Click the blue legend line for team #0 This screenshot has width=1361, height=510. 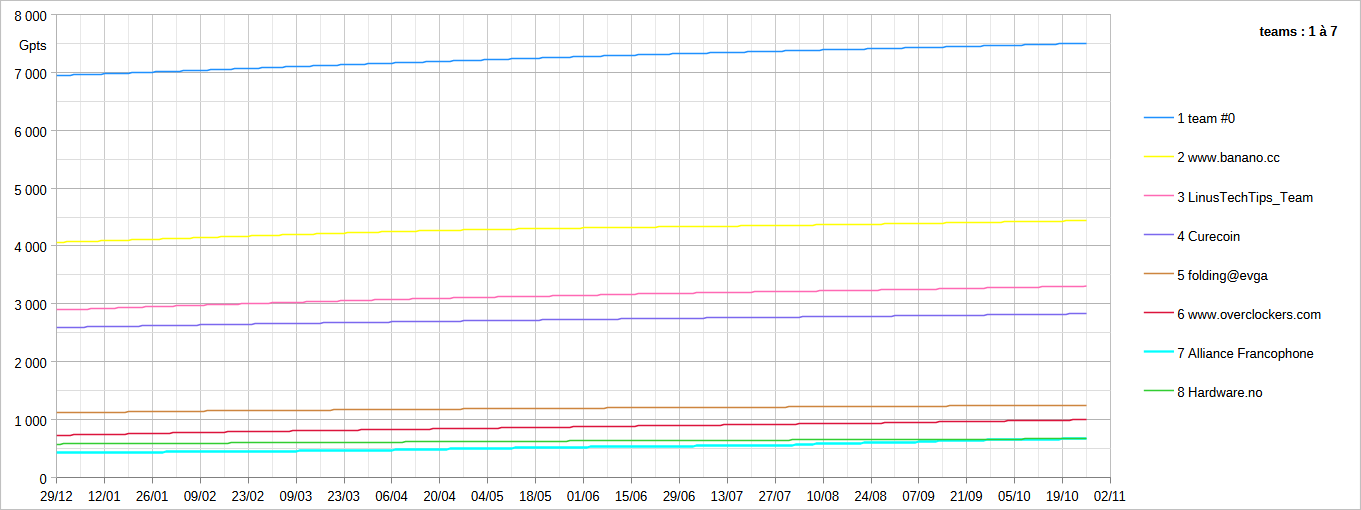(1158, 118)
